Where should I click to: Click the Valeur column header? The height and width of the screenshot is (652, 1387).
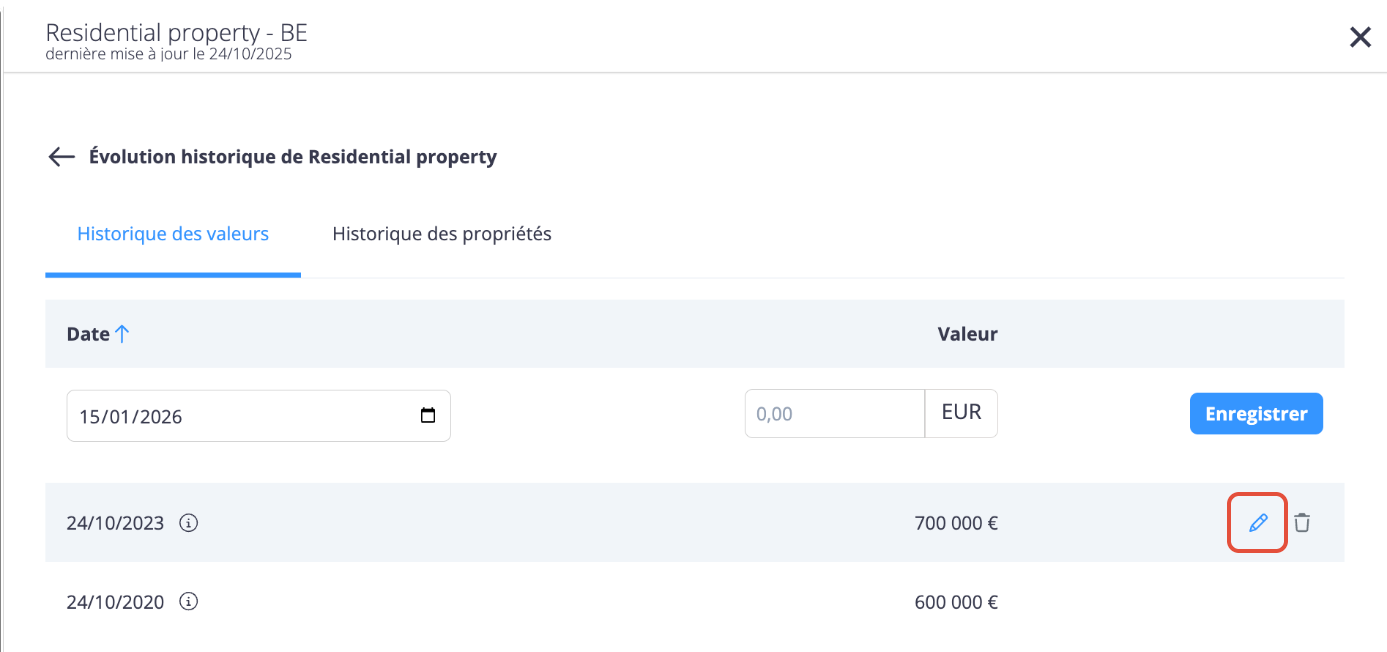tap(967, 334)
